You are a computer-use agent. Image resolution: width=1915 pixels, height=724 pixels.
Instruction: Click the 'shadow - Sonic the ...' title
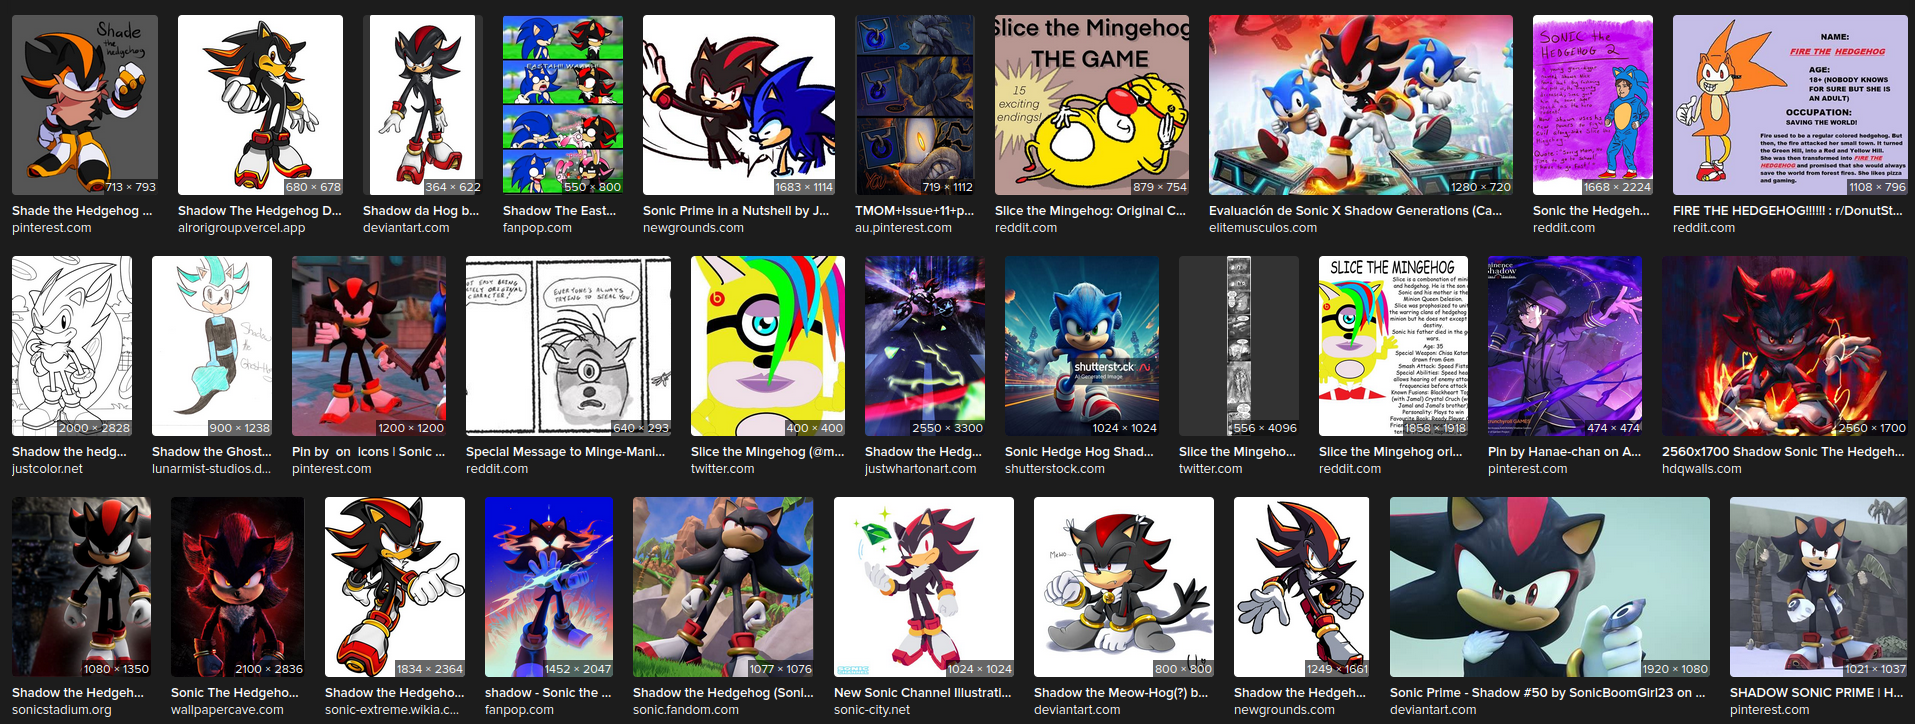coord(548,693)
